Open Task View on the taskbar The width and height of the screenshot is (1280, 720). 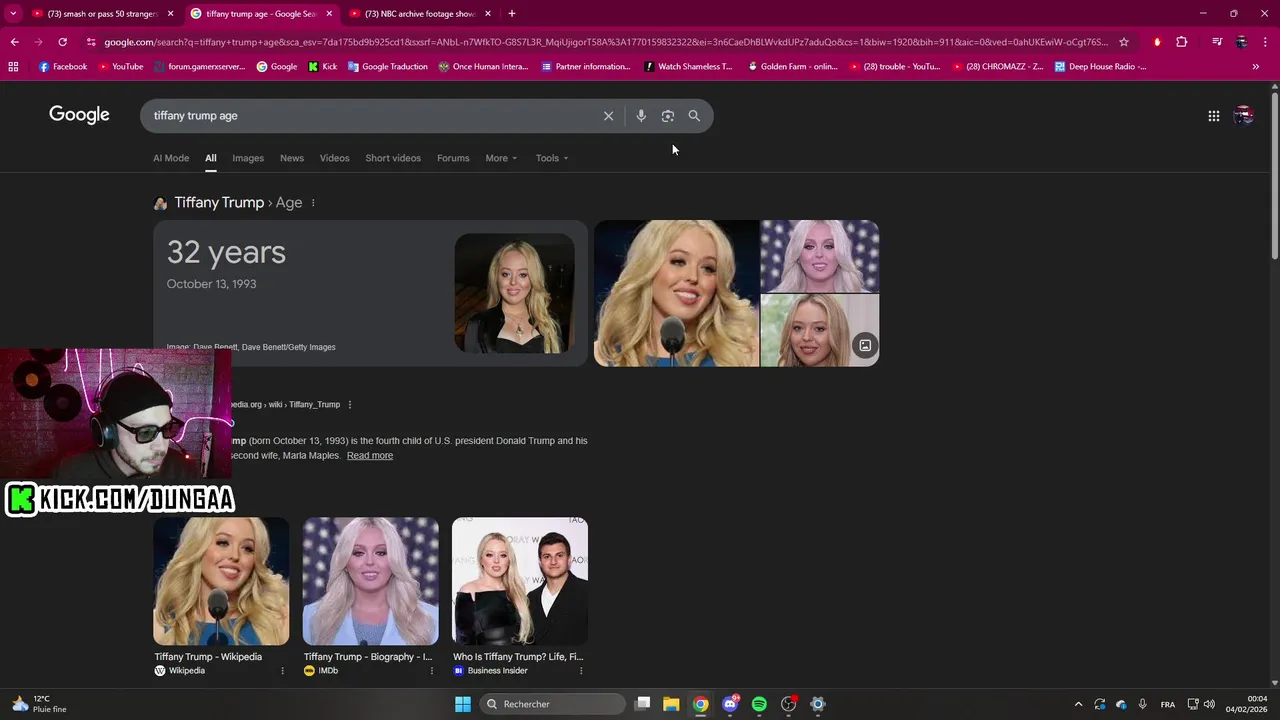coord(642,704)
